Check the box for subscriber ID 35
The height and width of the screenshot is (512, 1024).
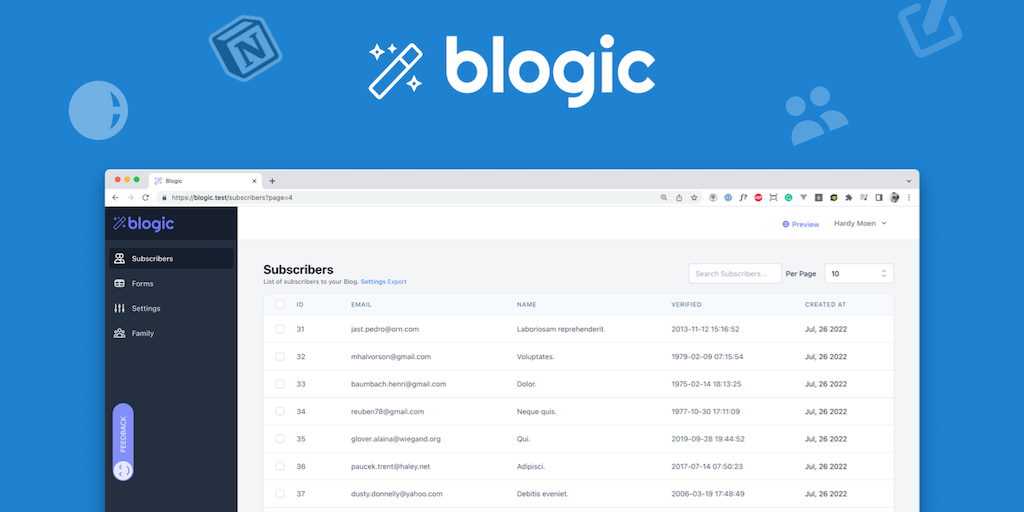(x=280, y=439)
